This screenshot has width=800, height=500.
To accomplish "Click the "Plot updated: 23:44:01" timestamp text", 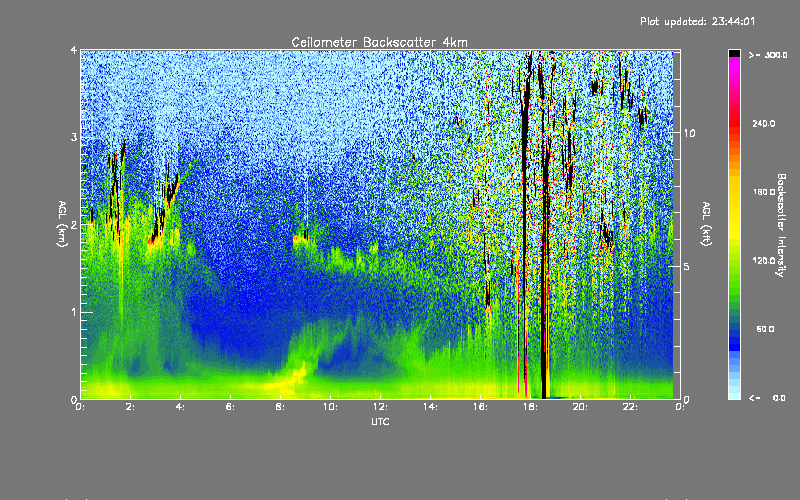I will pos(697,21).
